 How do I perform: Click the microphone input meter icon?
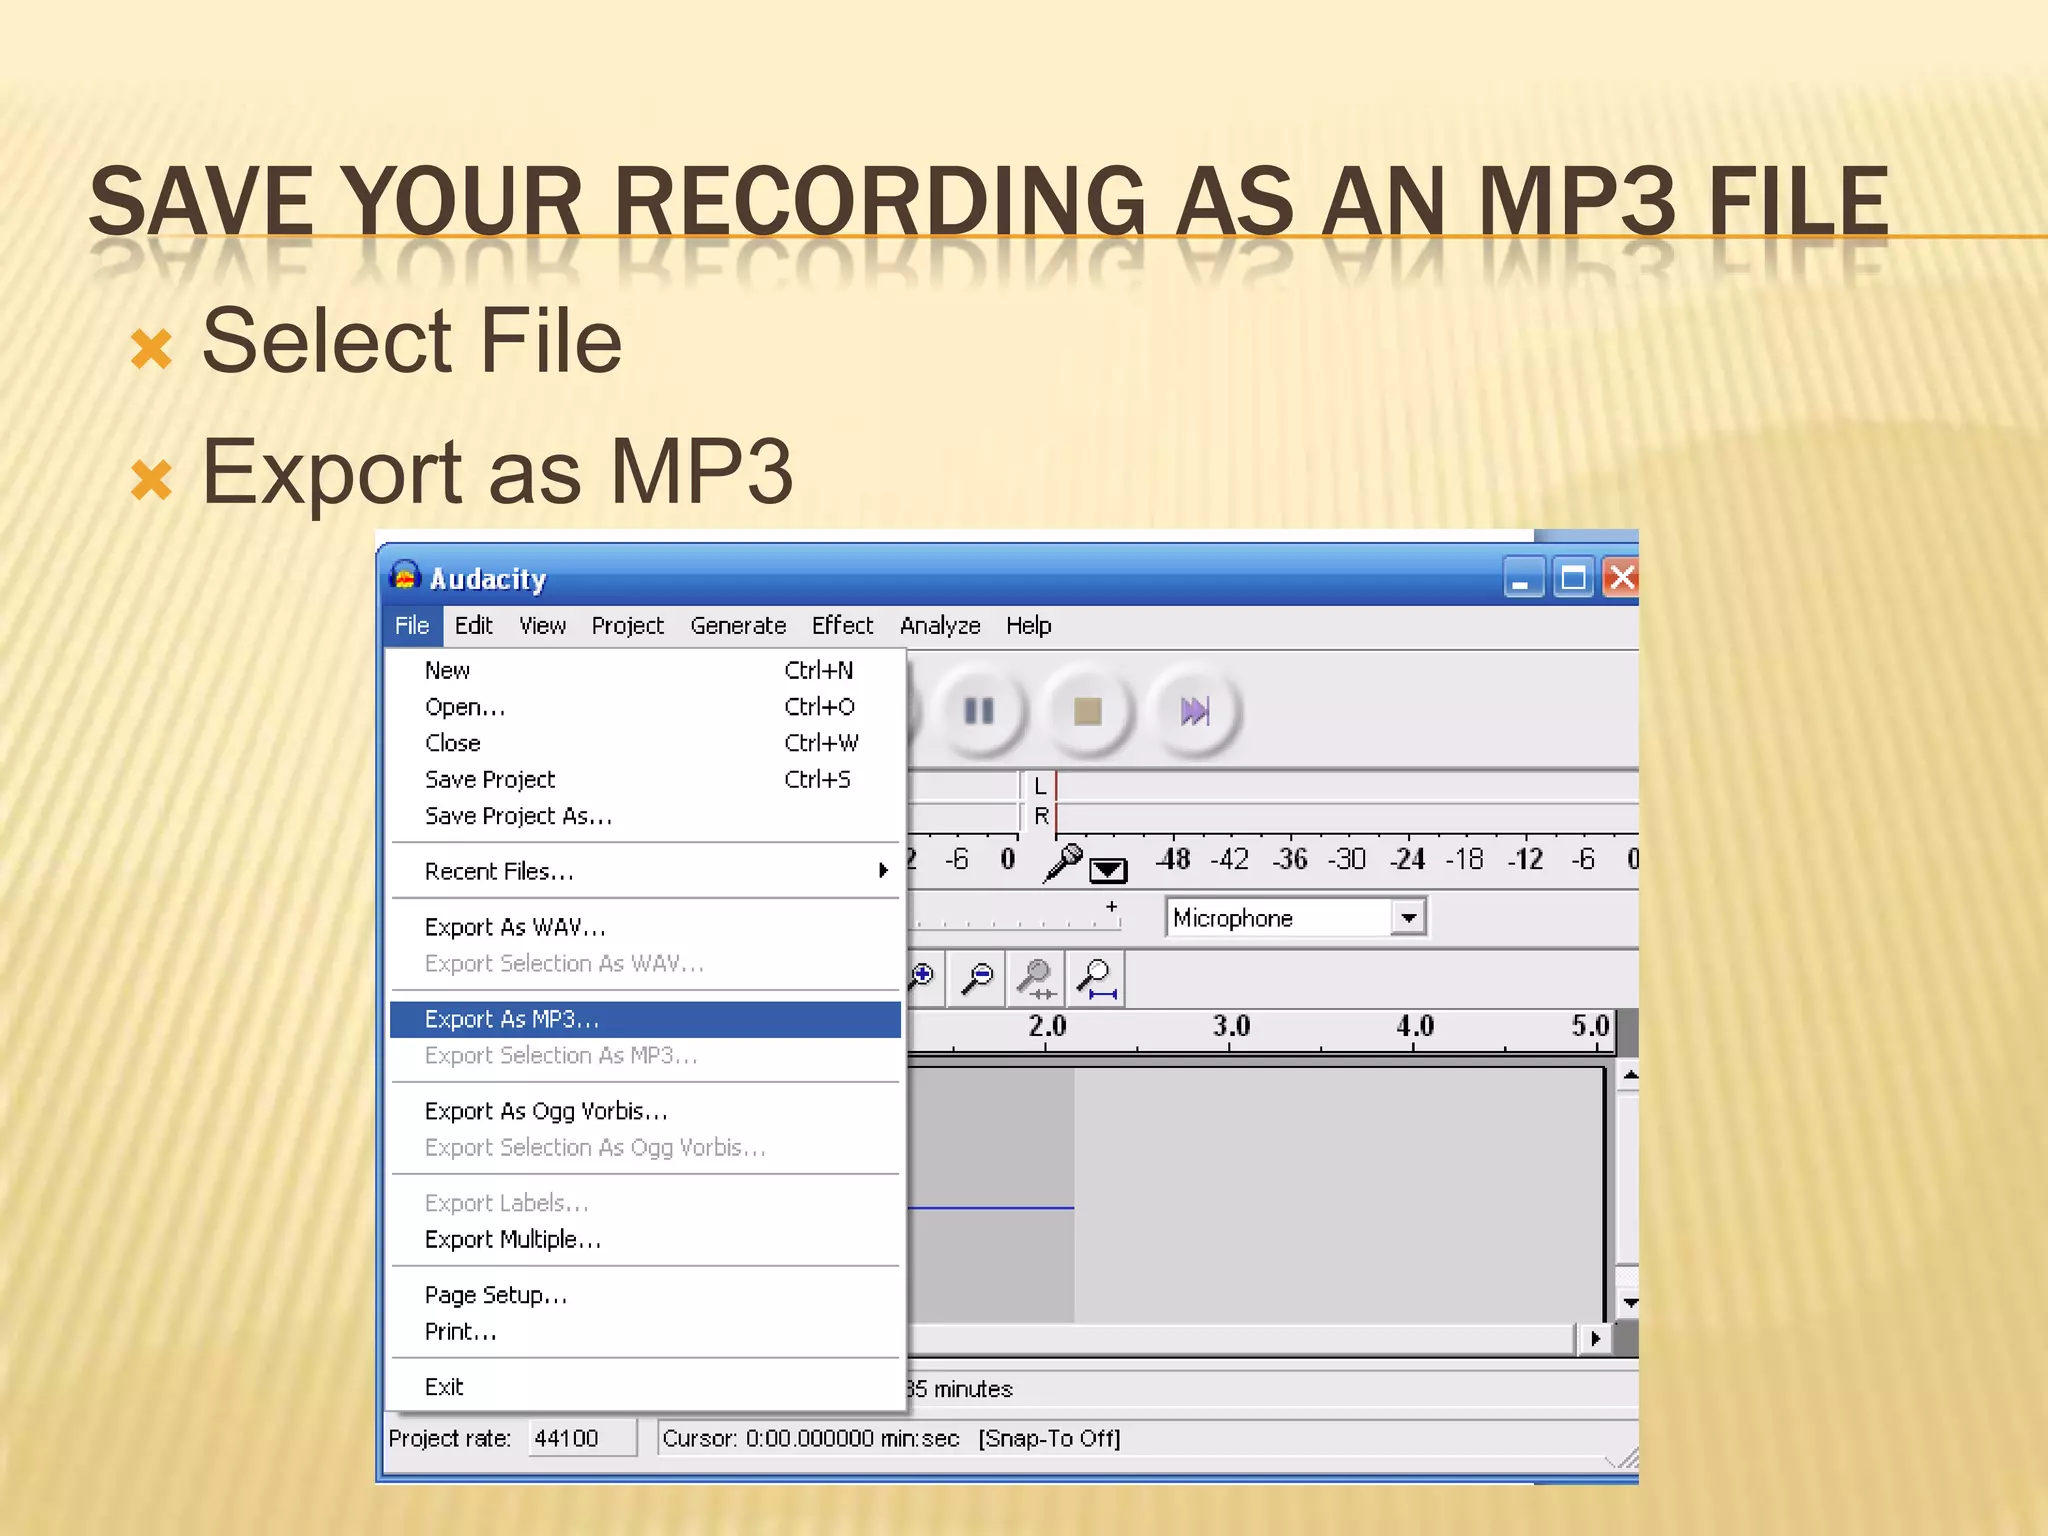tap(1062, 862)
